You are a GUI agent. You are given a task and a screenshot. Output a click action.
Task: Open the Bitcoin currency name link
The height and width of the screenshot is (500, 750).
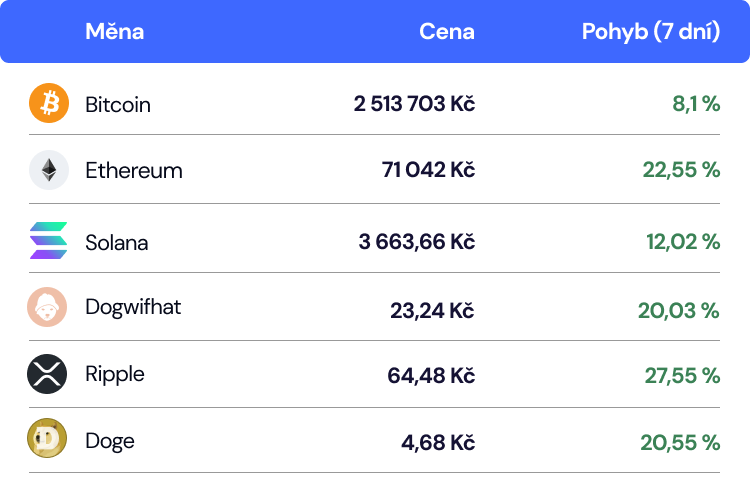[x=118, y=104]
